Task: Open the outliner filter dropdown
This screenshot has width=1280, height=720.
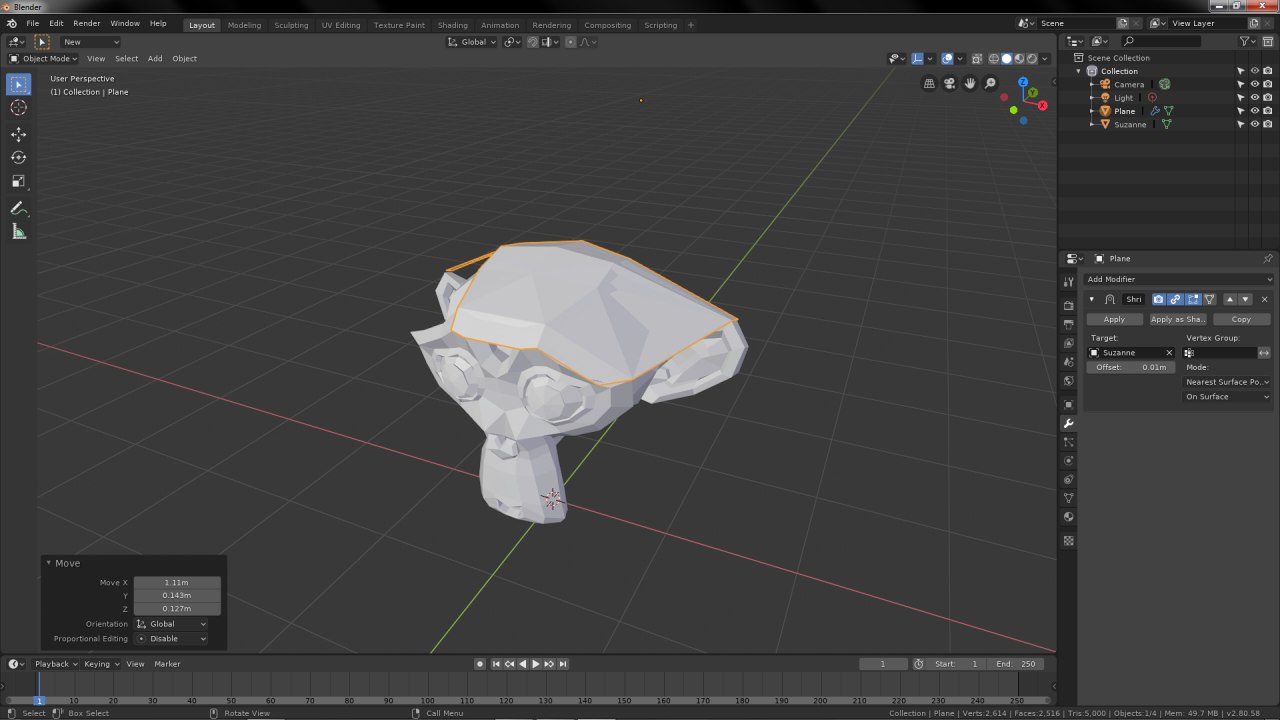Action: point(1247,41)
